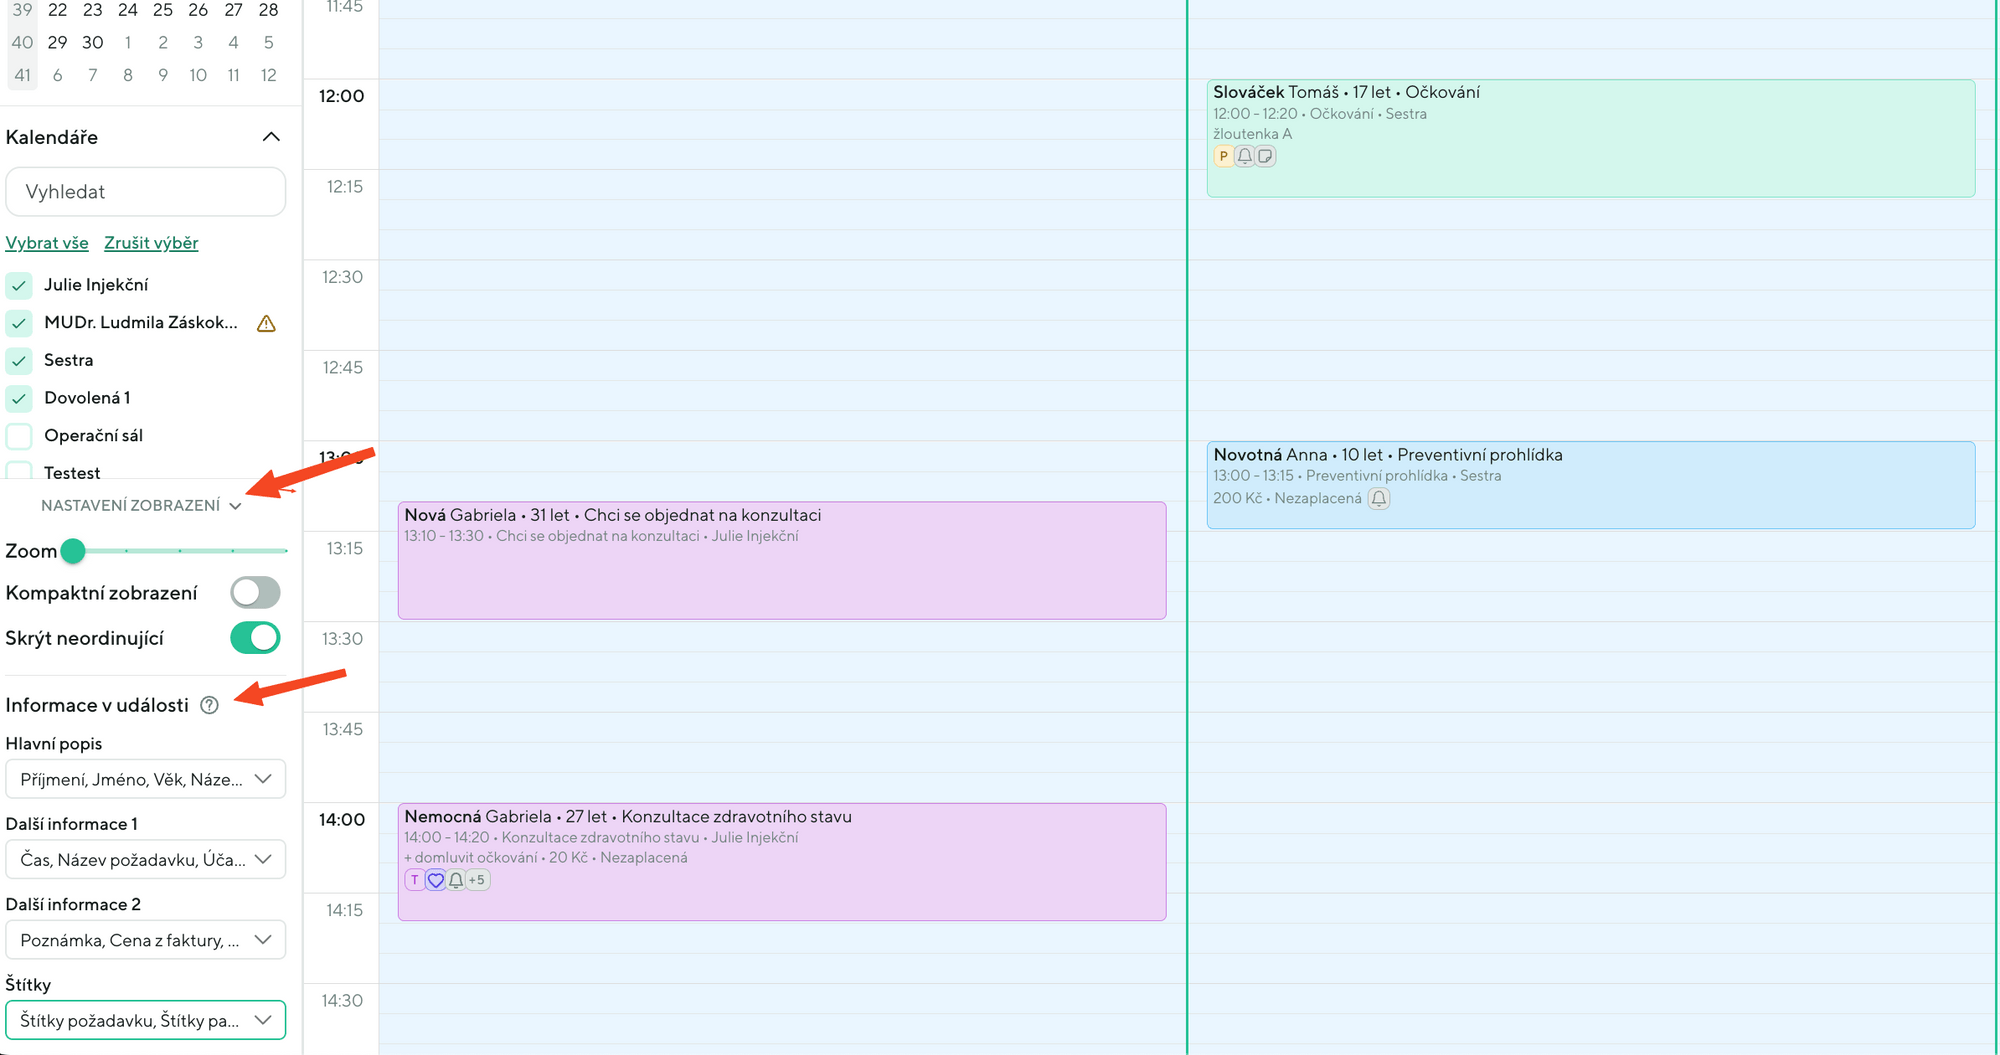
Task: Click the Zrušit výběr link
Action: point(151,243)
